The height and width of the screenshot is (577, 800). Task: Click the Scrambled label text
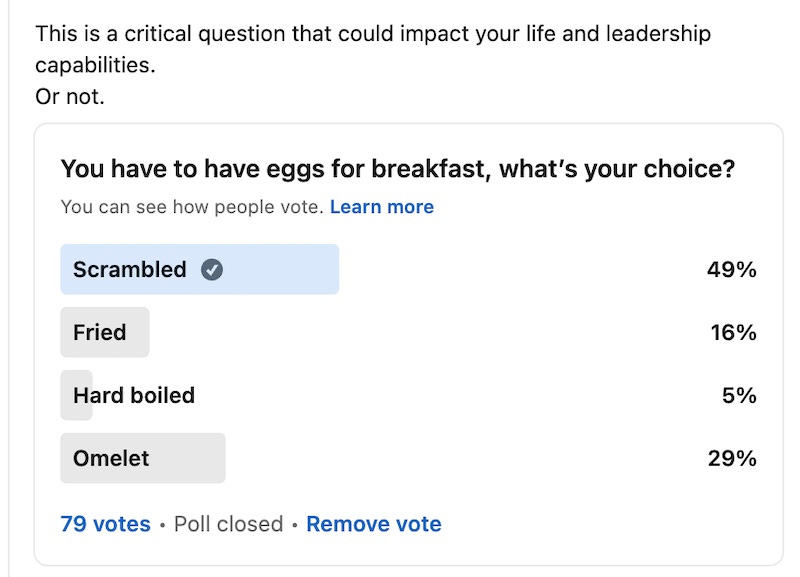[x=130, y=269]
